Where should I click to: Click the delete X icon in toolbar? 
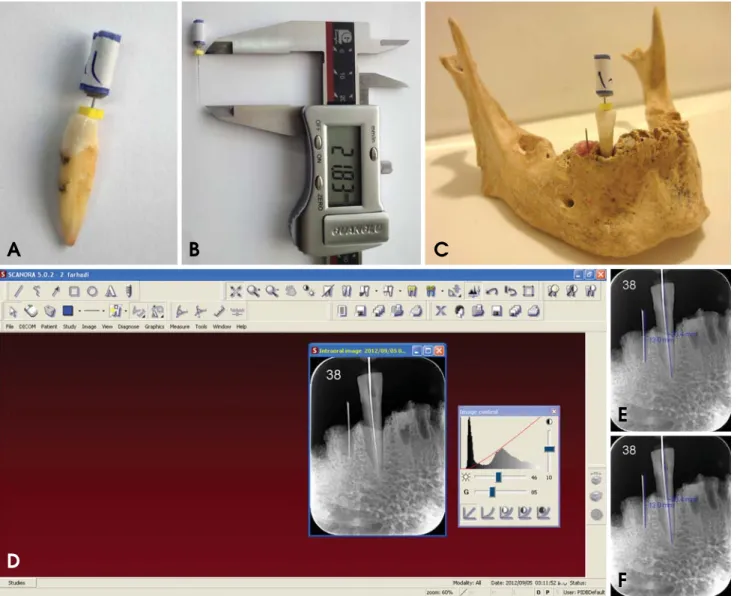pyautogui.click(x=440, y=311)
